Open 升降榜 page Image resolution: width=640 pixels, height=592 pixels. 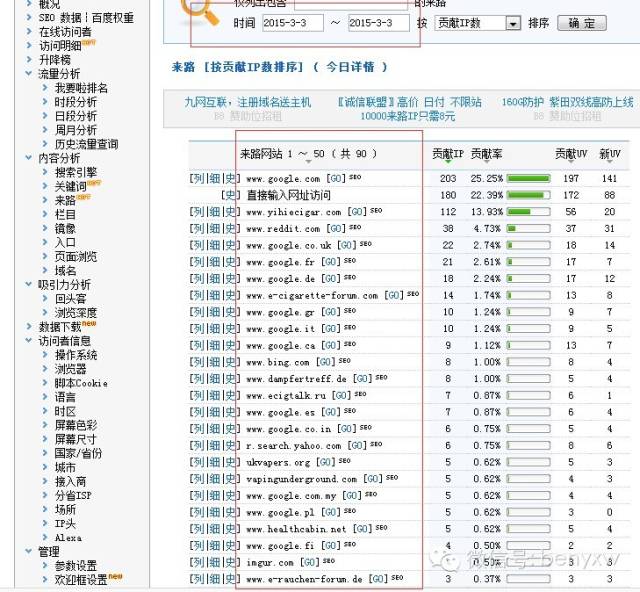tap(55, 60)
